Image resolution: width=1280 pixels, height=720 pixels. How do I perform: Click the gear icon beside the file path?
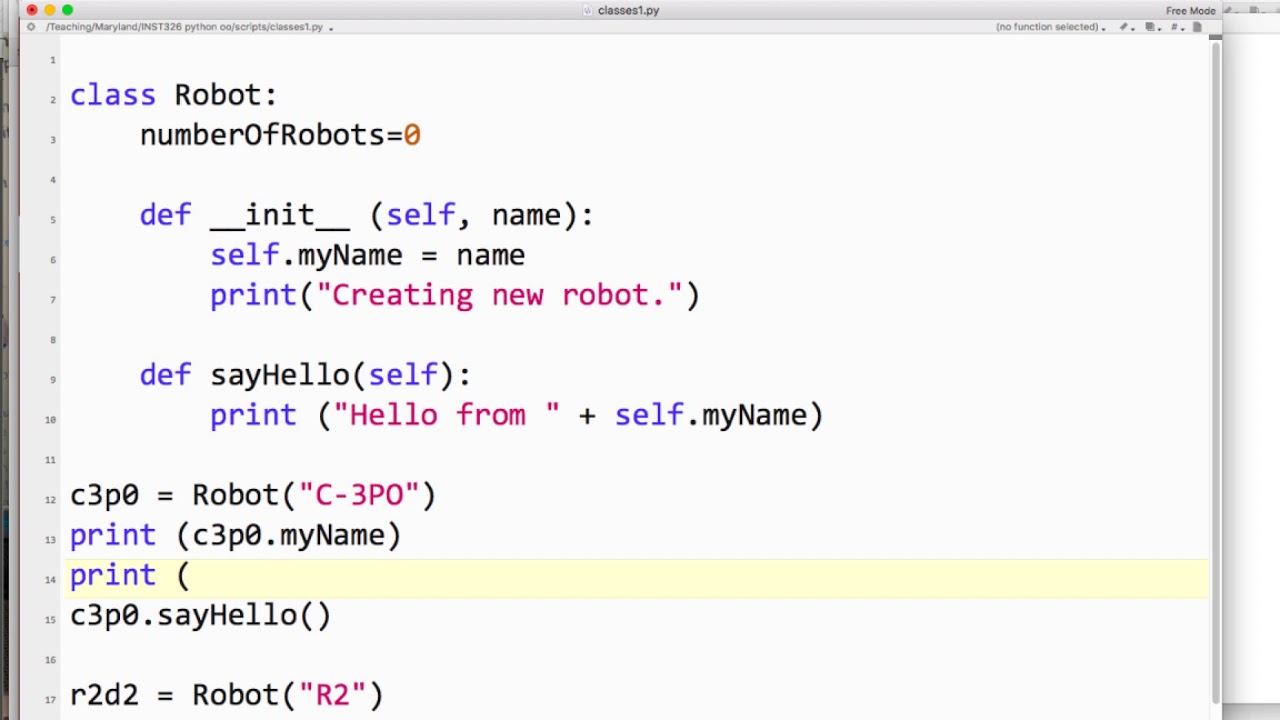pyautogui.click(x=31, y=27)
